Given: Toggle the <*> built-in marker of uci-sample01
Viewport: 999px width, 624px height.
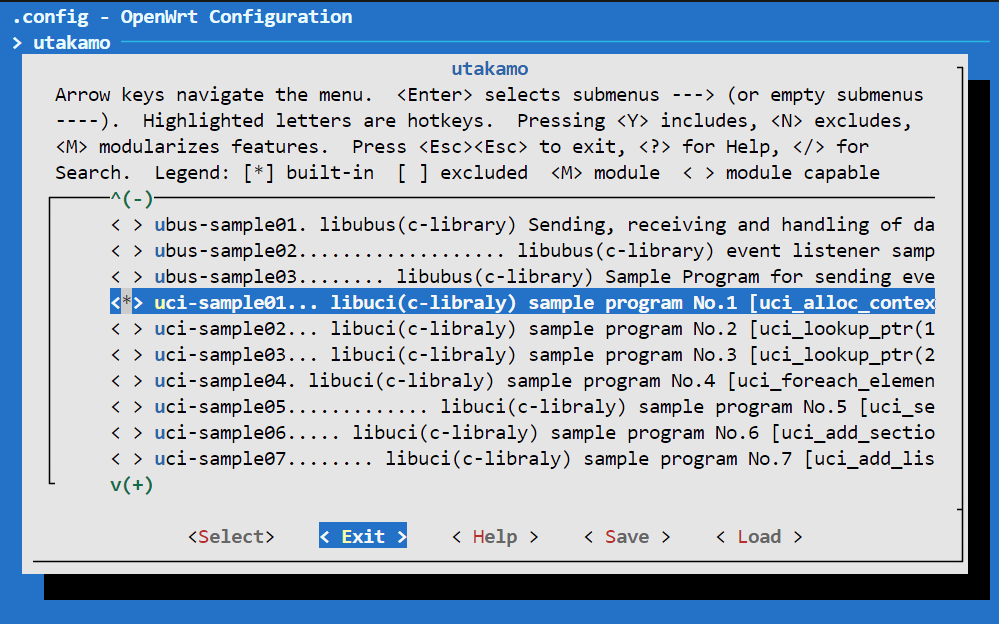Looking at the screenshot, I should tap(127, 303).
